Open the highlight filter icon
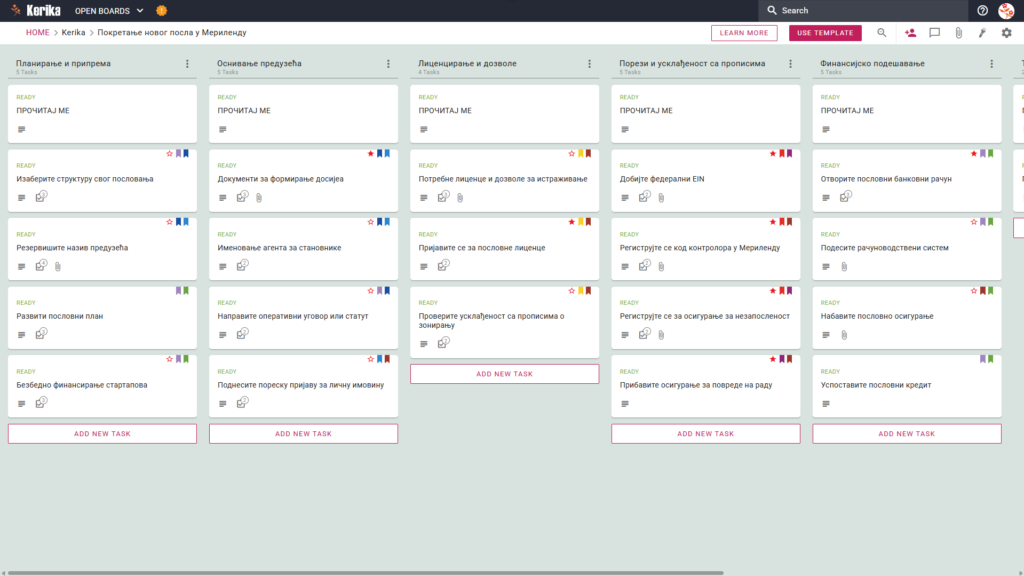 [x=982, y=33]
